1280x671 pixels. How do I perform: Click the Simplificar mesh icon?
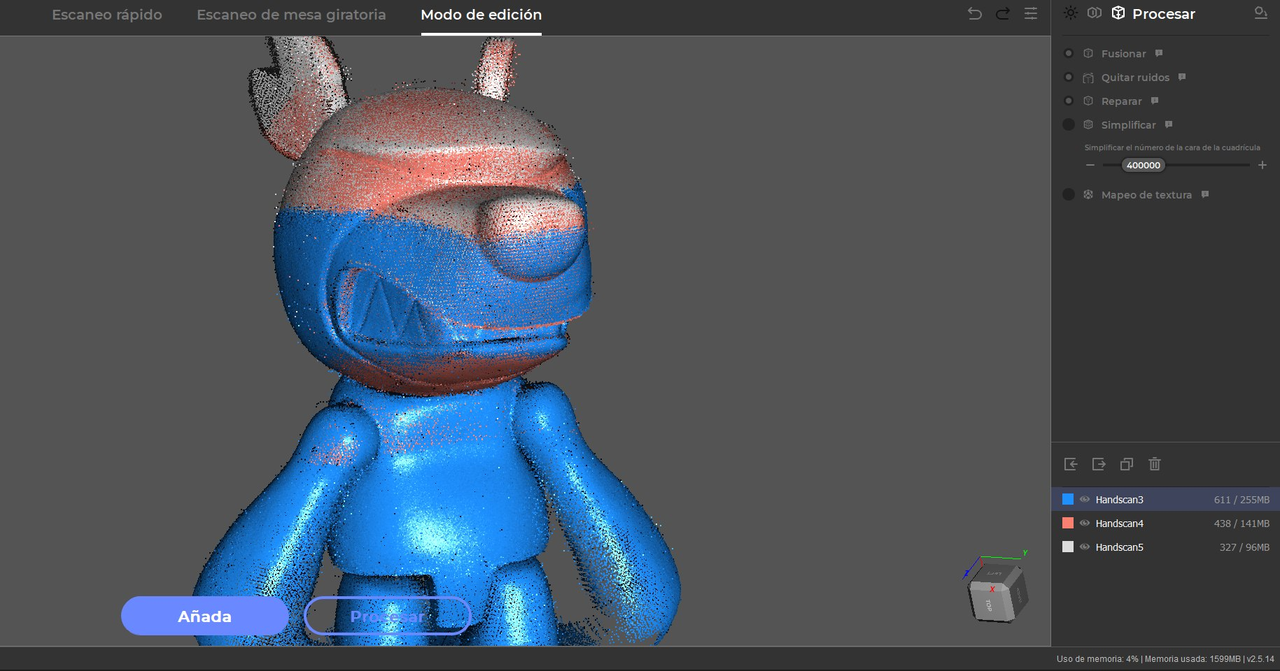point(1088,125)
